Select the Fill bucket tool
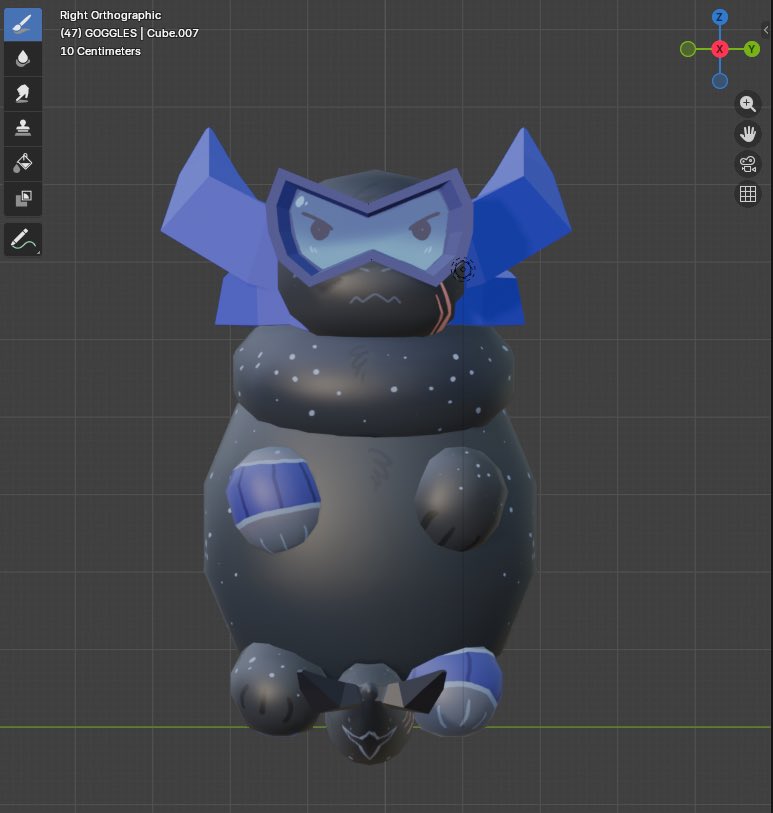The height and width of the screenshot is (813, 773). click(x=23, y=163)
